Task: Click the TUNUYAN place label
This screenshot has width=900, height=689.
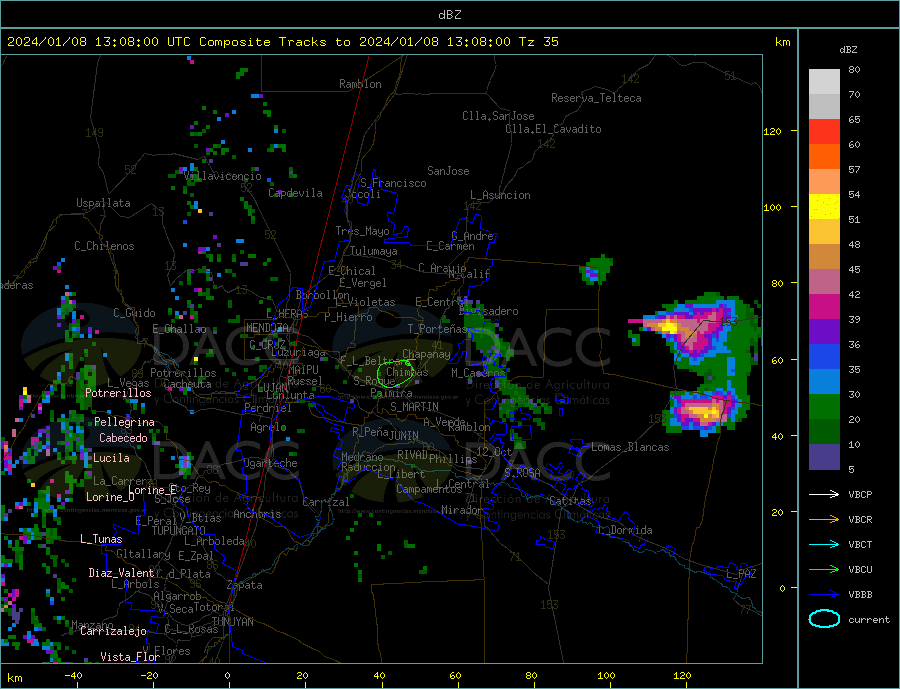Action: tap(232, 622)
